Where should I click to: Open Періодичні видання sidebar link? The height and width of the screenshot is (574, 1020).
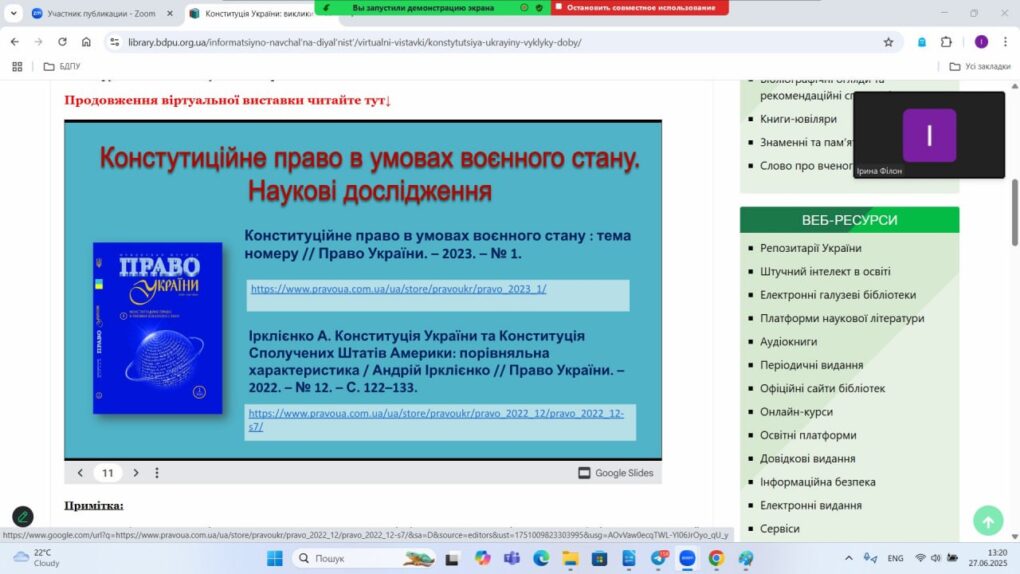pos(811,365)
